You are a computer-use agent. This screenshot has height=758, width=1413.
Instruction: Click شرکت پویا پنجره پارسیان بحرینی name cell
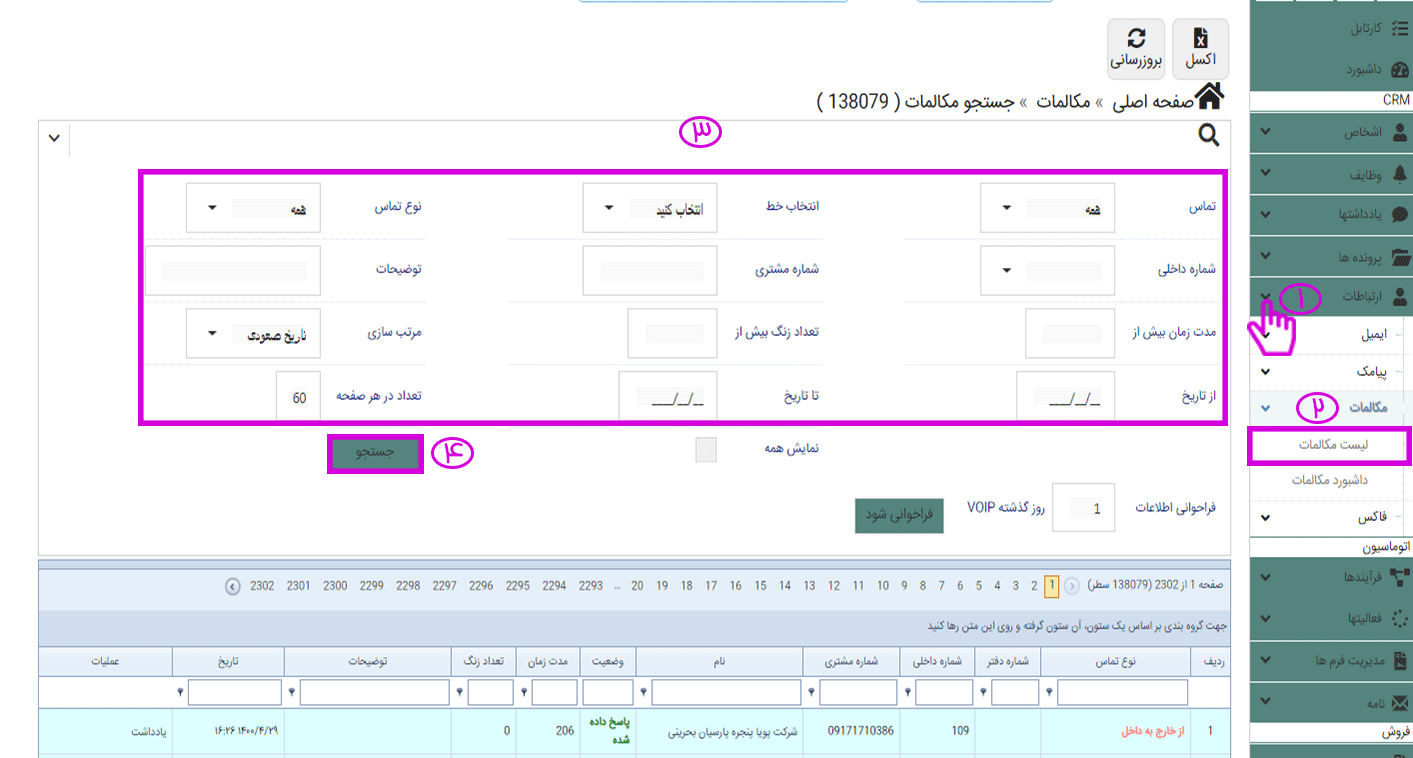(x=718, y=731)
